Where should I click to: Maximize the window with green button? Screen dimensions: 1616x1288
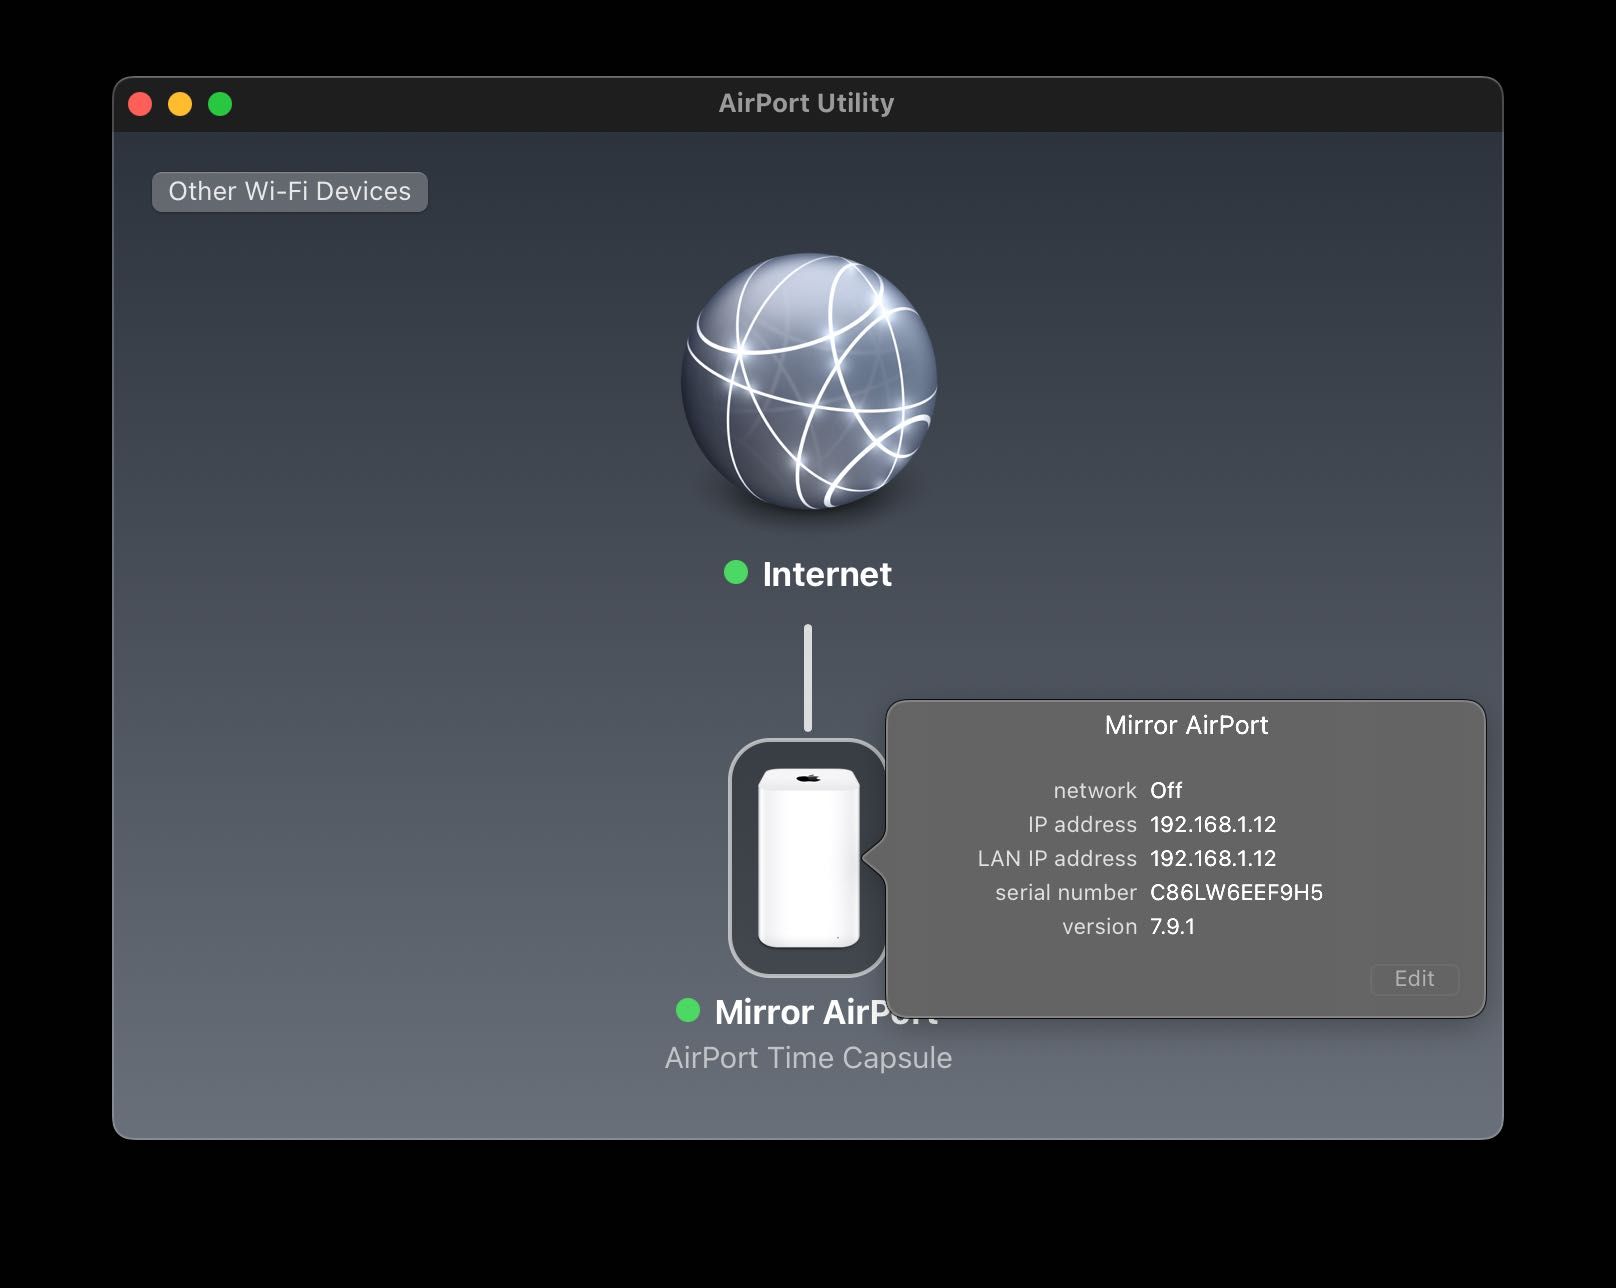tap(220, 104)
